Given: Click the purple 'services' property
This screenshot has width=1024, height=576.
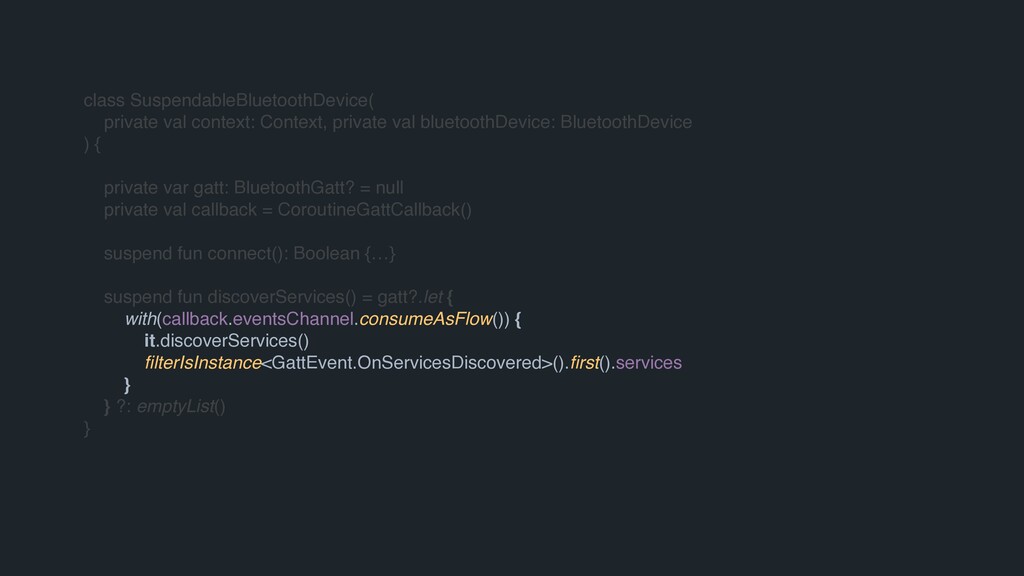Looking at the screenshot, I should tap(648, 363).
